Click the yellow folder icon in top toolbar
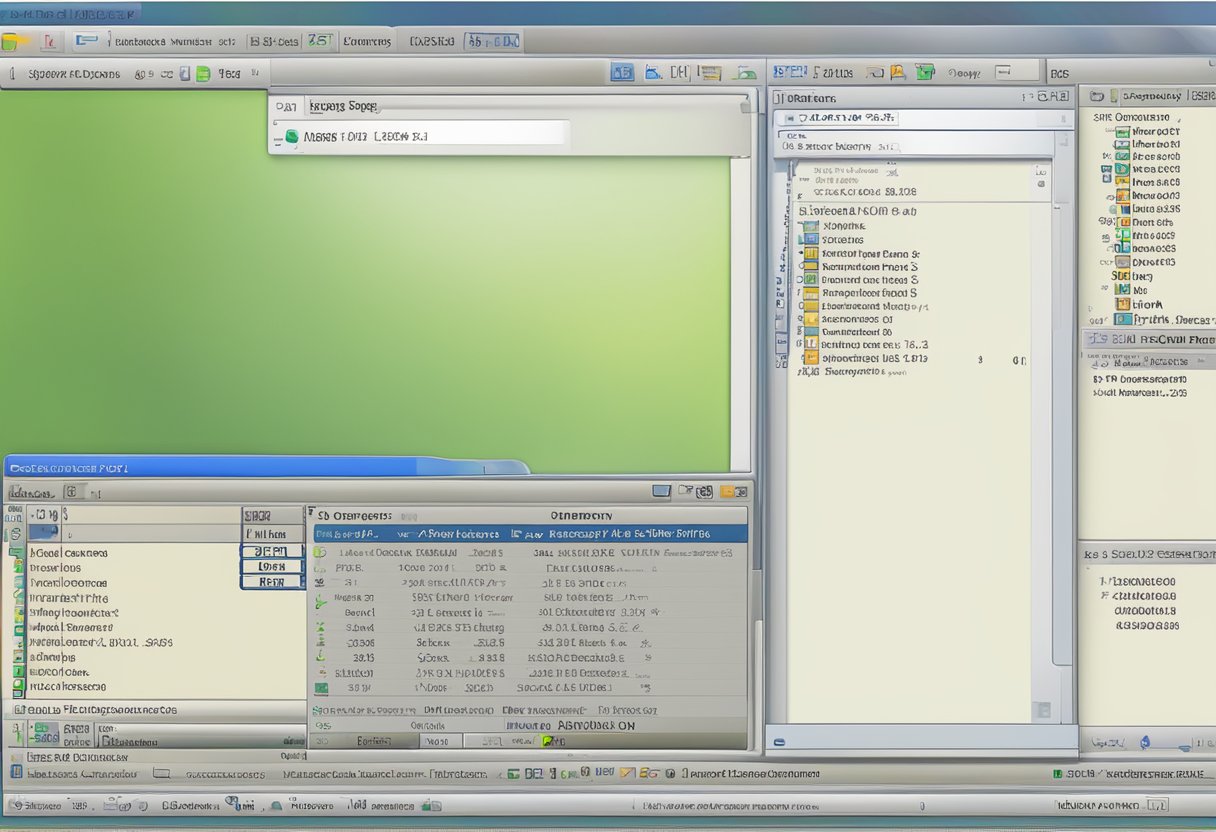This screenshot has width=1216, height=832. point(13,41)
